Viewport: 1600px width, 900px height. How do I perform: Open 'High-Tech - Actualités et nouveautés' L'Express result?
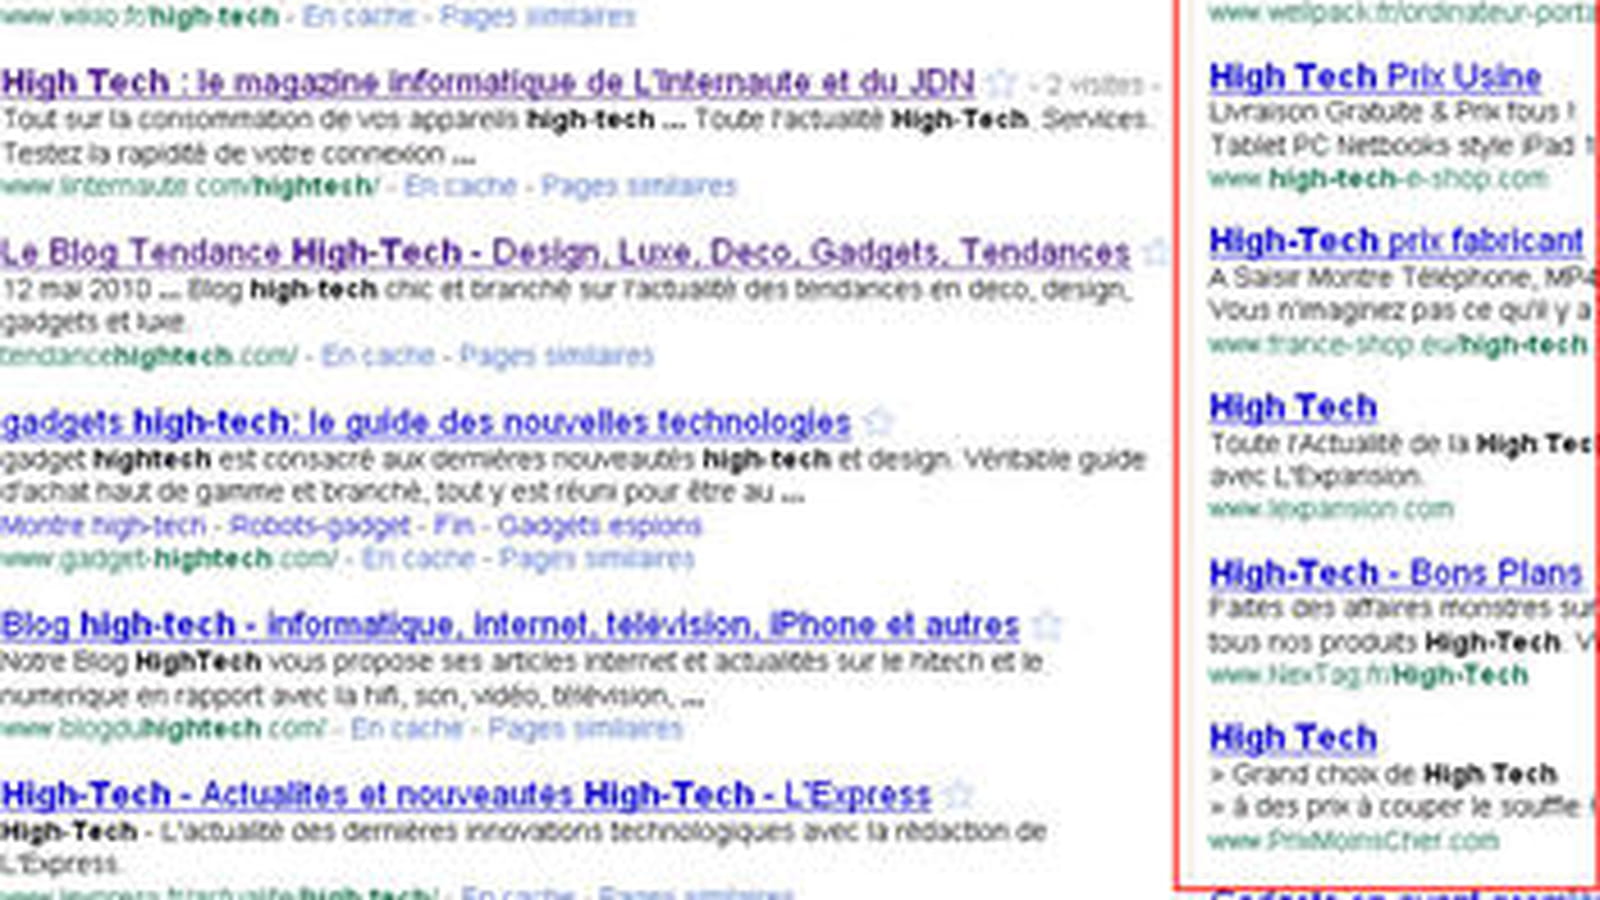(466, 795)
